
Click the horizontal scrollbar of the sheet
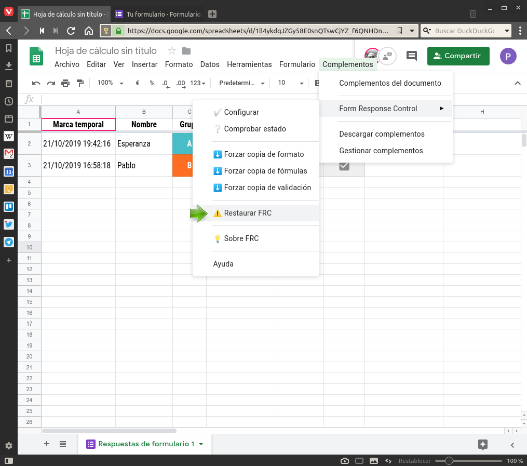[x=109, y=431]
